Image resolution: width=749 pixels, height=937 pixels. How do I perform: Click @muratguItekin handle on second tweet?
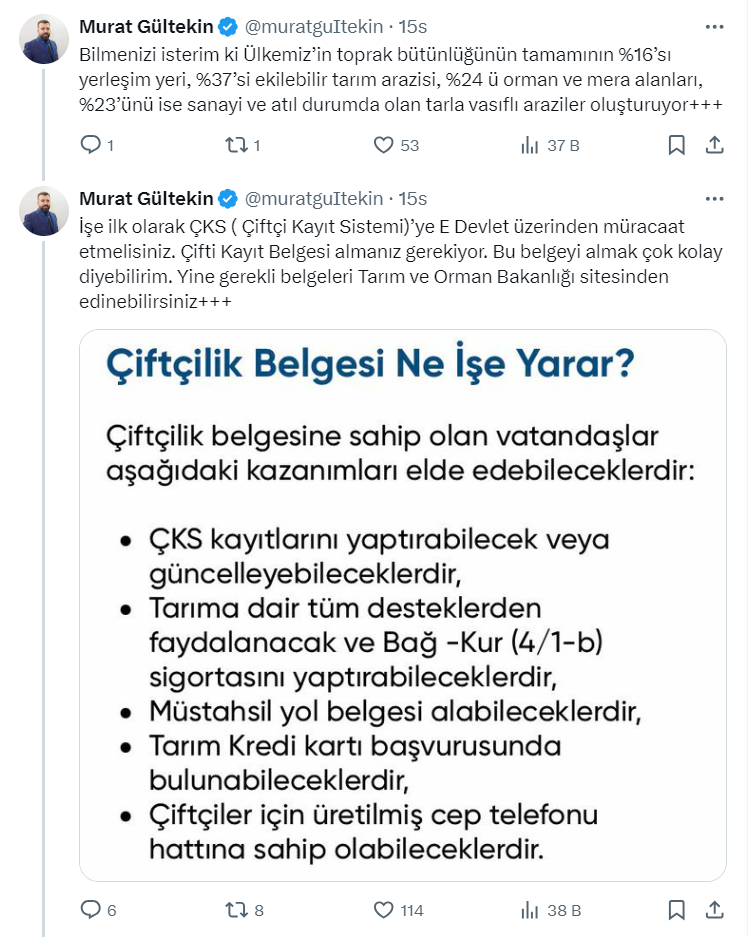click(314, 197)
